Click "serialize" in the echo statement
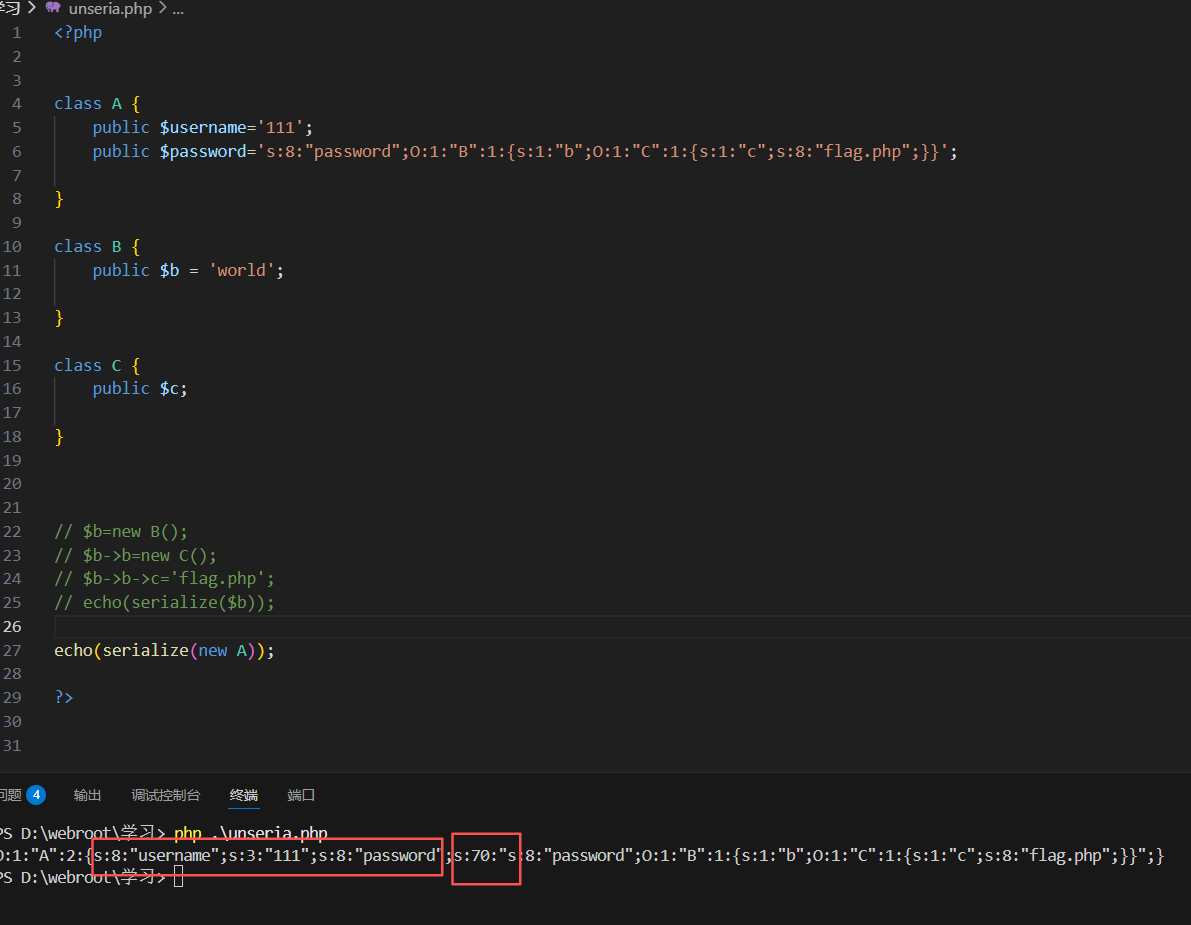 pyautogui.click(x=145, y=651)
